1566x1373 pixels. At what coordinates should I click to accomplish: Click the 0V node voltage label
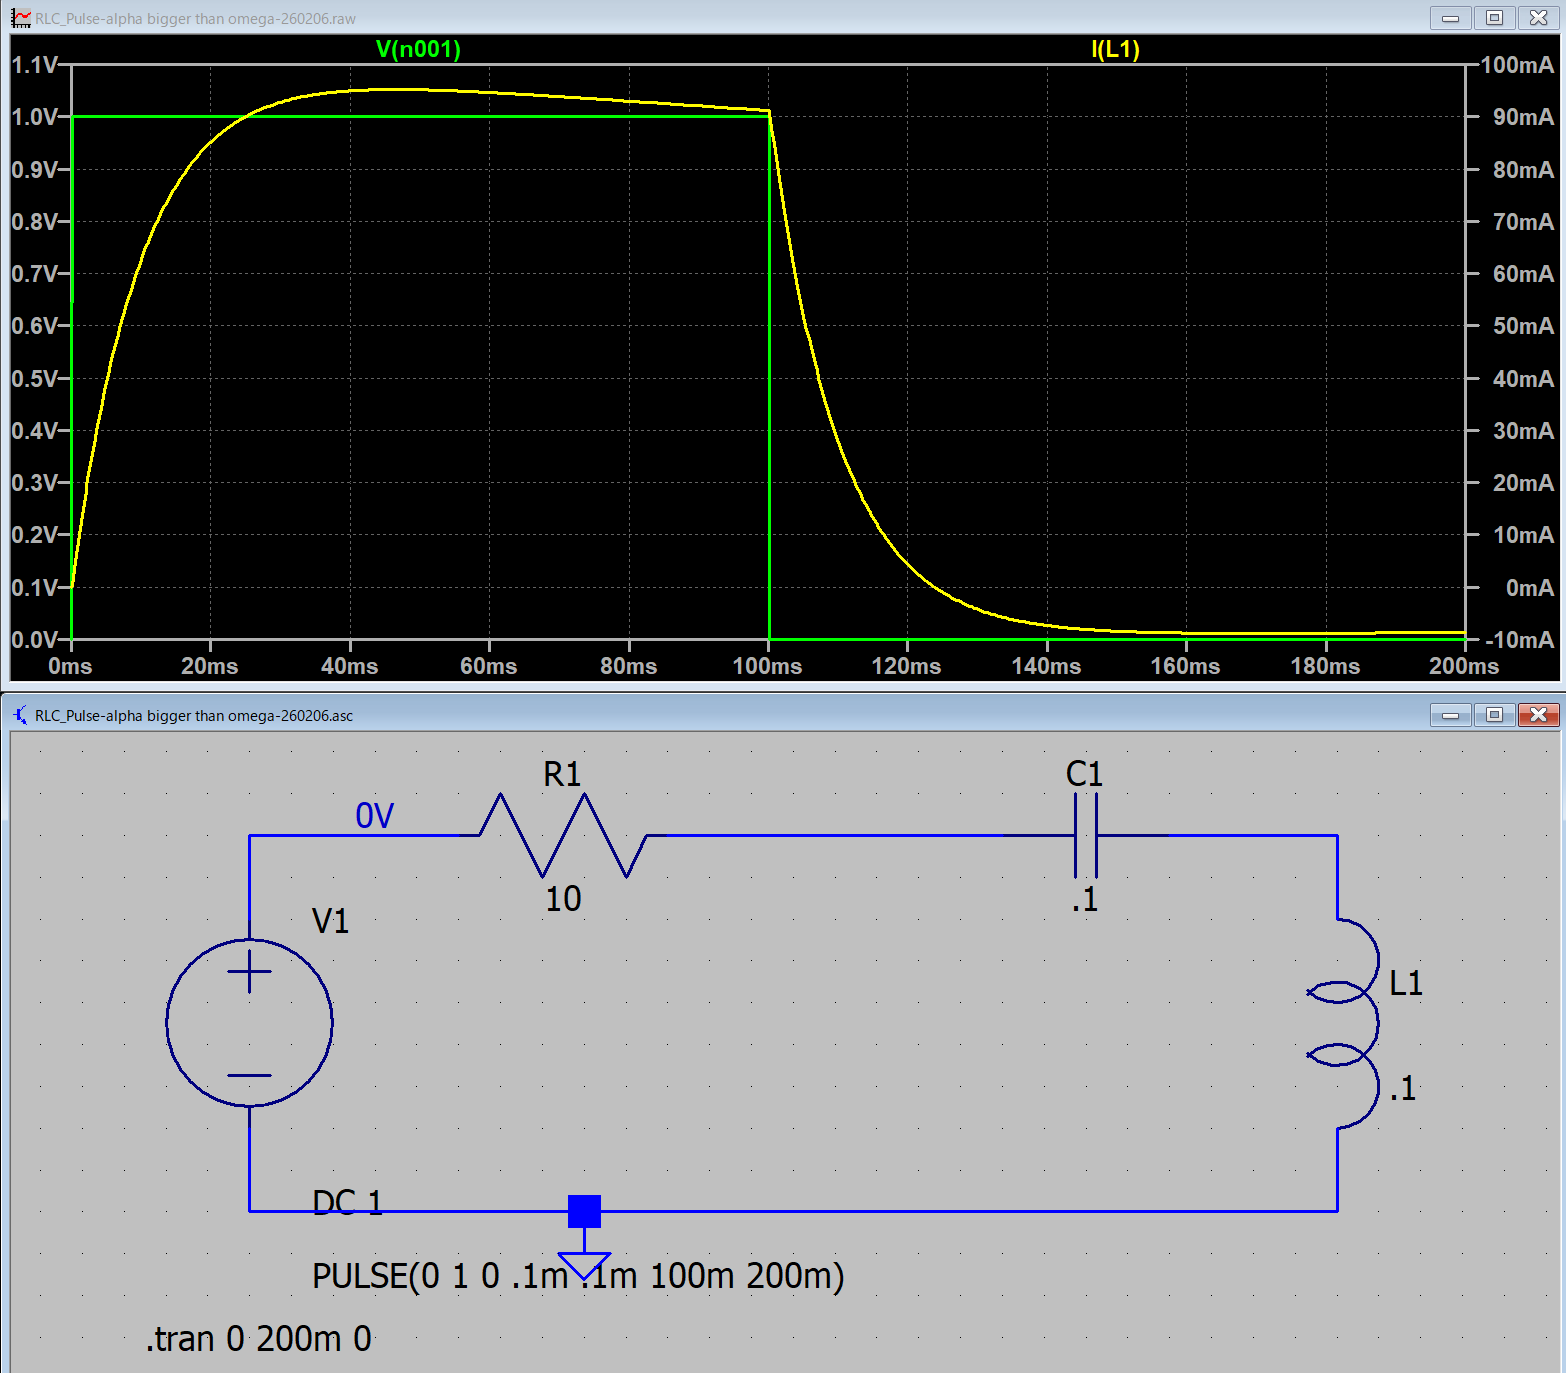pos(375,816)
